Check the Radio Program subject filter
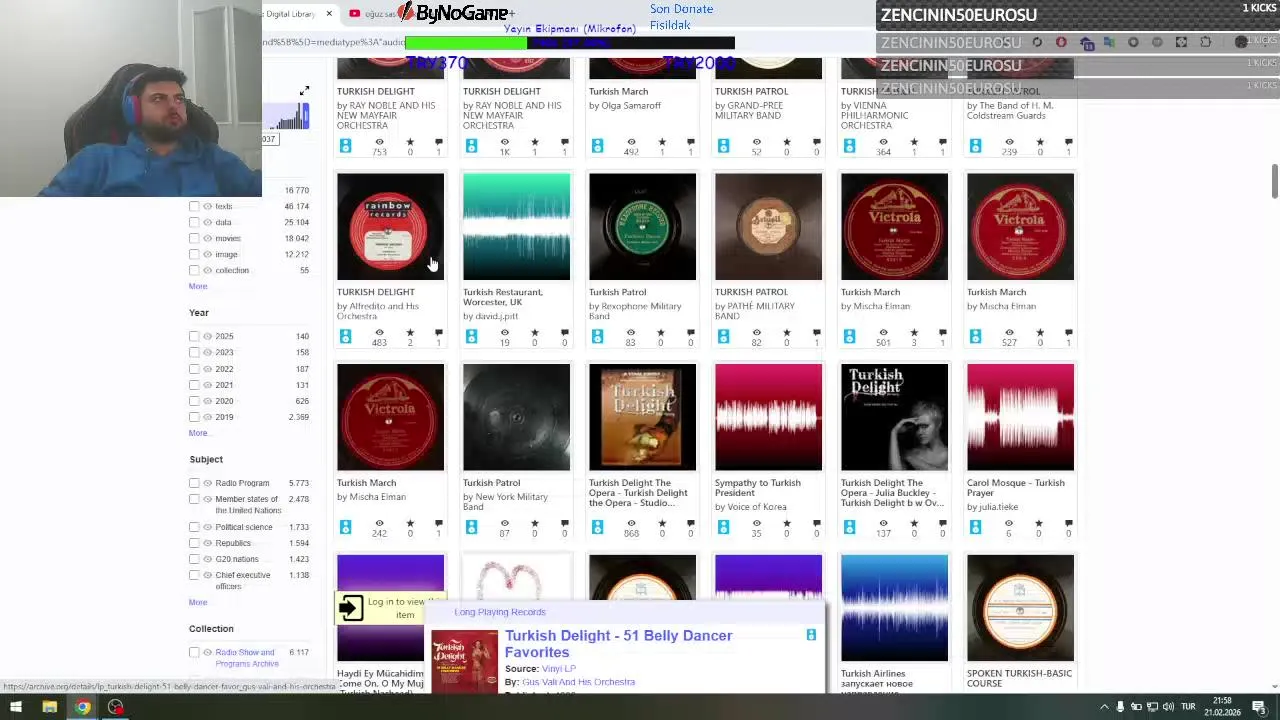The height and width of the screenshot is (720, 1280). tap(194, 483)
